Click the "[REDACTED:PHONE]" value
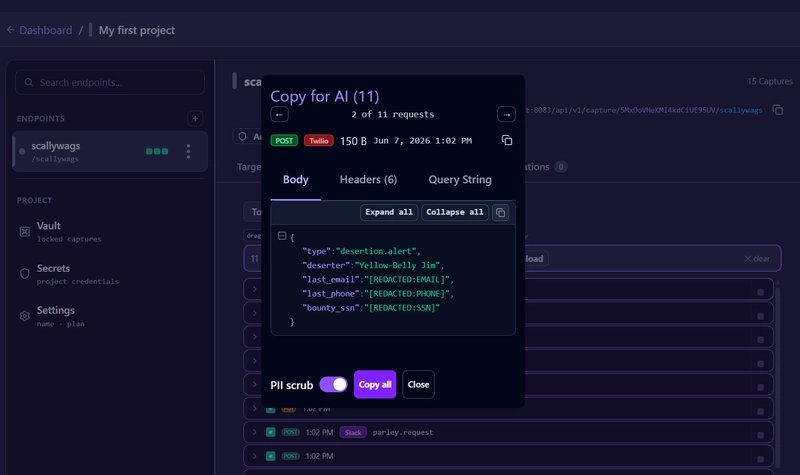The height and width of the screenshot is (475, 800). coord(407,294)
